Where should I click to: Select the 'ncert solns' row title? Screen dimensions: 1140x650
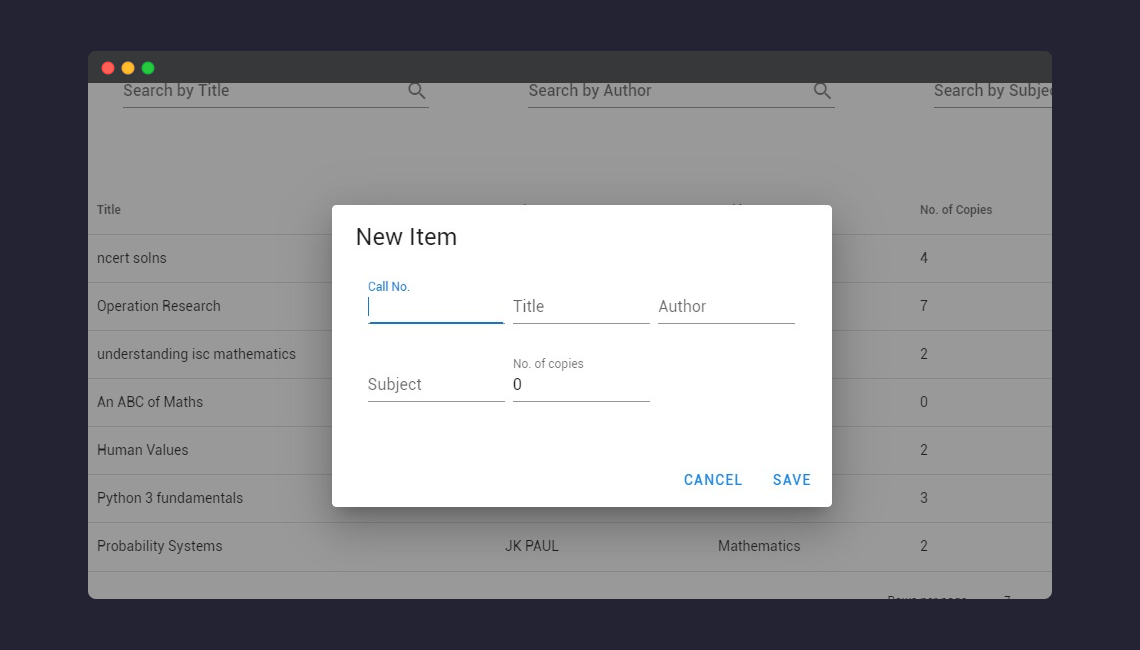click(x=132, y=258)
